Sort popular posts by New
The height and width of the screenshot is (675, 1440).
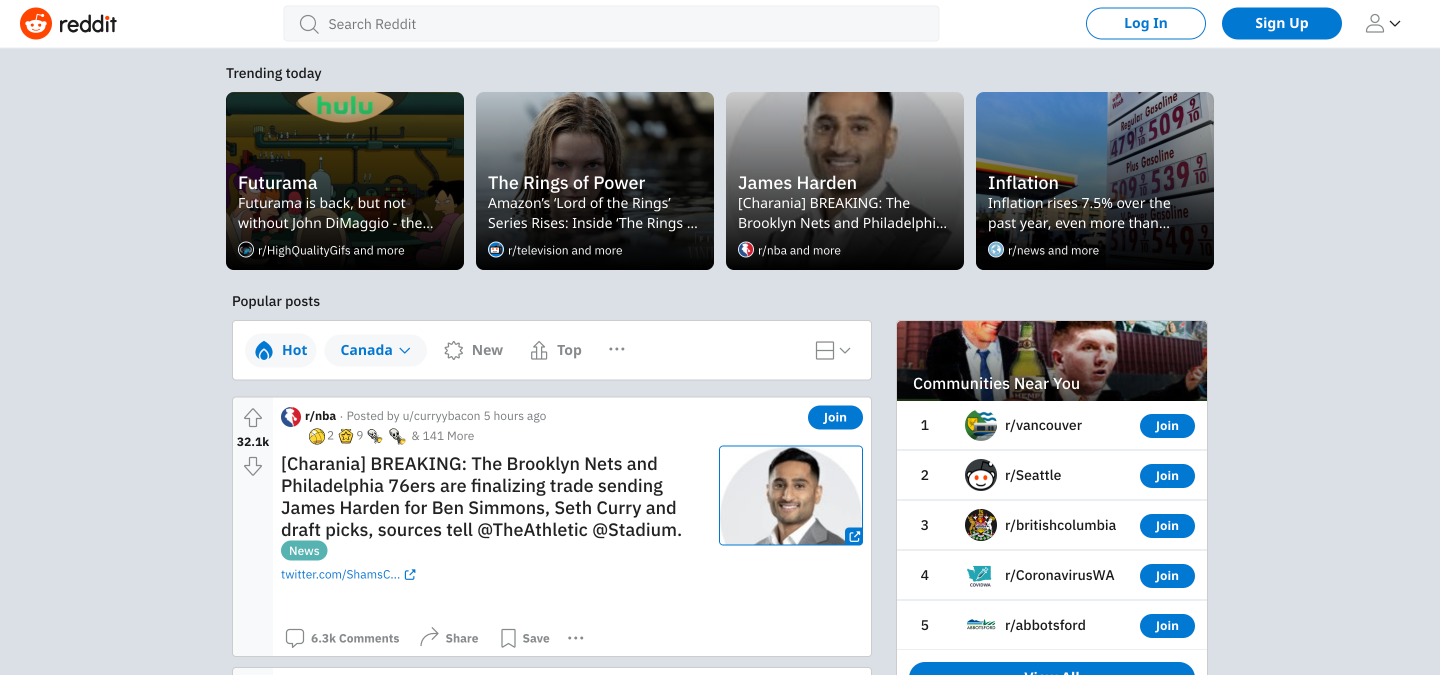[473, 350]
